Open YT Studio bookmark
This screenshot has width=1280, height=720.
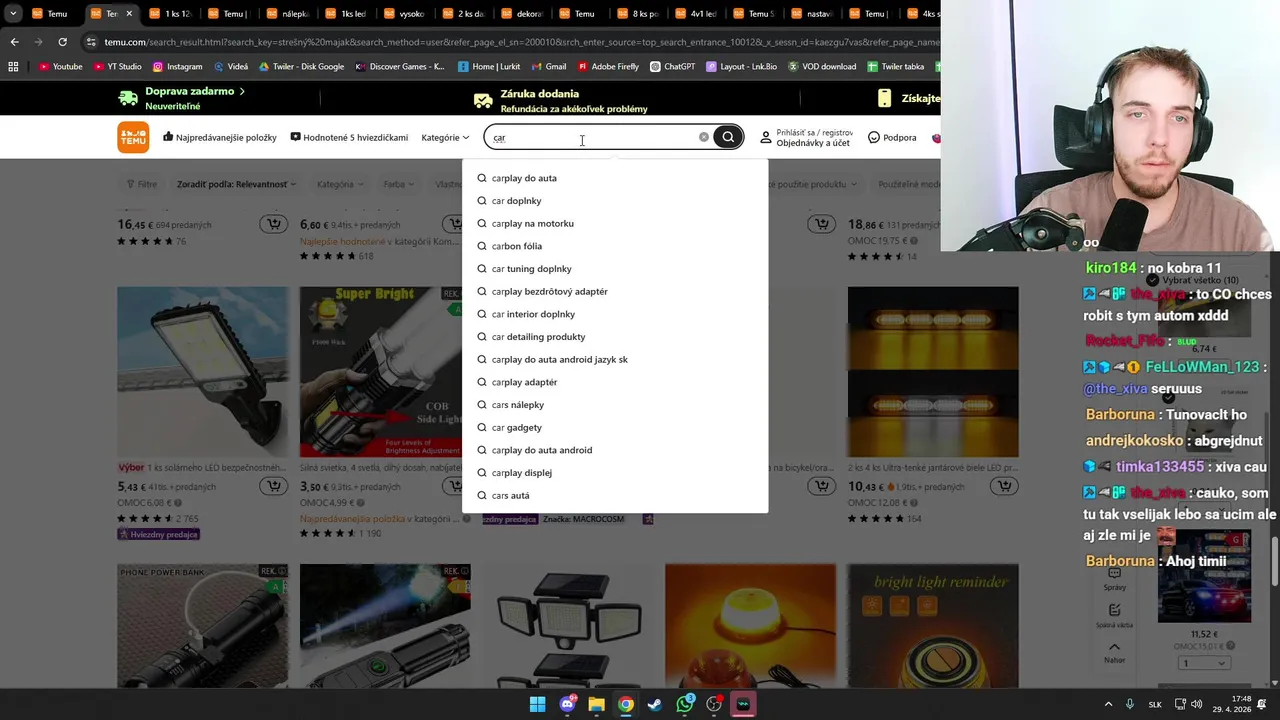[117, 67]
